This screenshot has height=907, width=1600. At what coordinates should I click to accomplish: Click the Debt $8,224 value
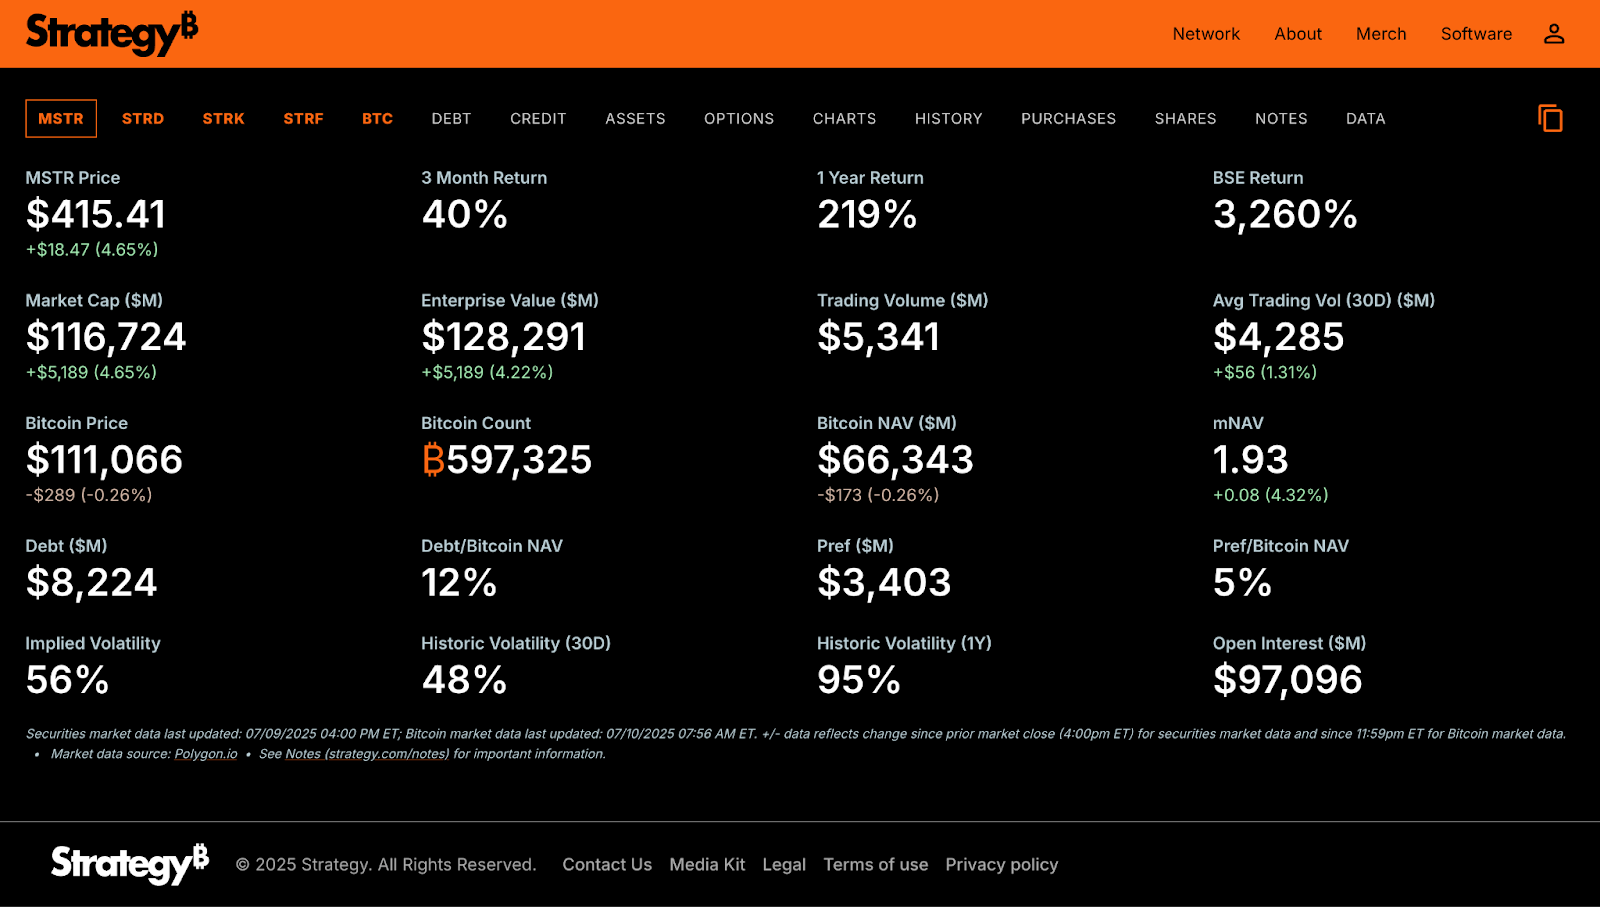point(91,583)
